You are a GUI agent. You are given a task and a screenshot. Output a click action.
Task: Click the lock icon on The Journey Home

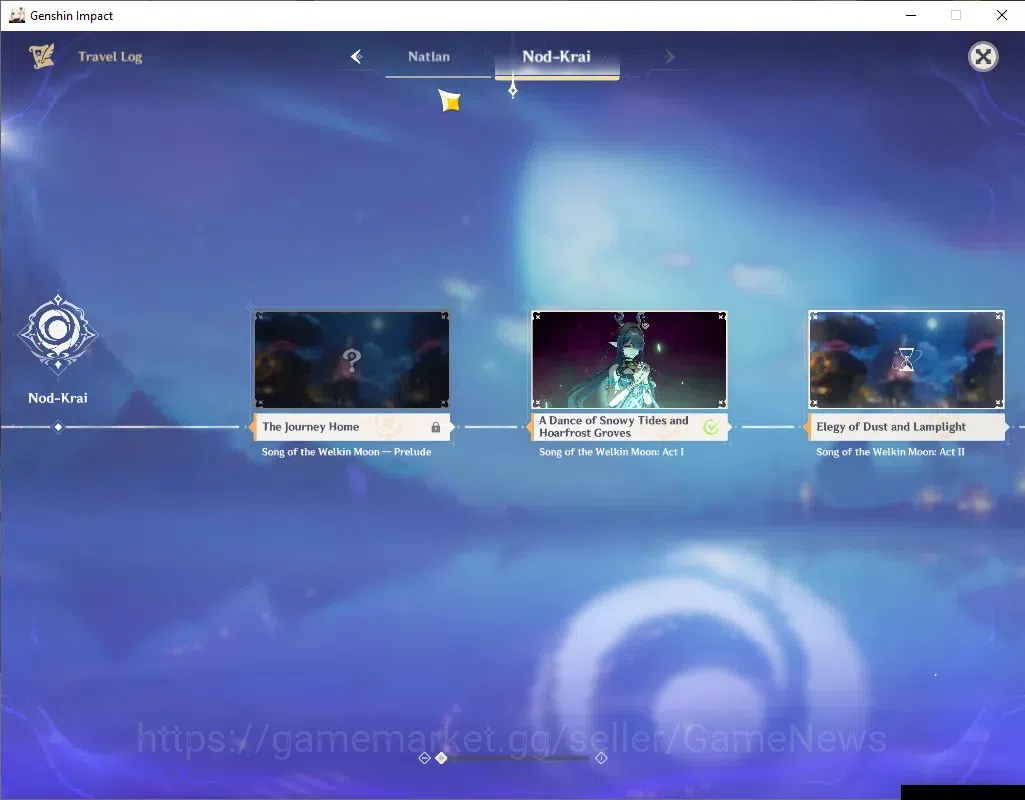coord(435,427)
